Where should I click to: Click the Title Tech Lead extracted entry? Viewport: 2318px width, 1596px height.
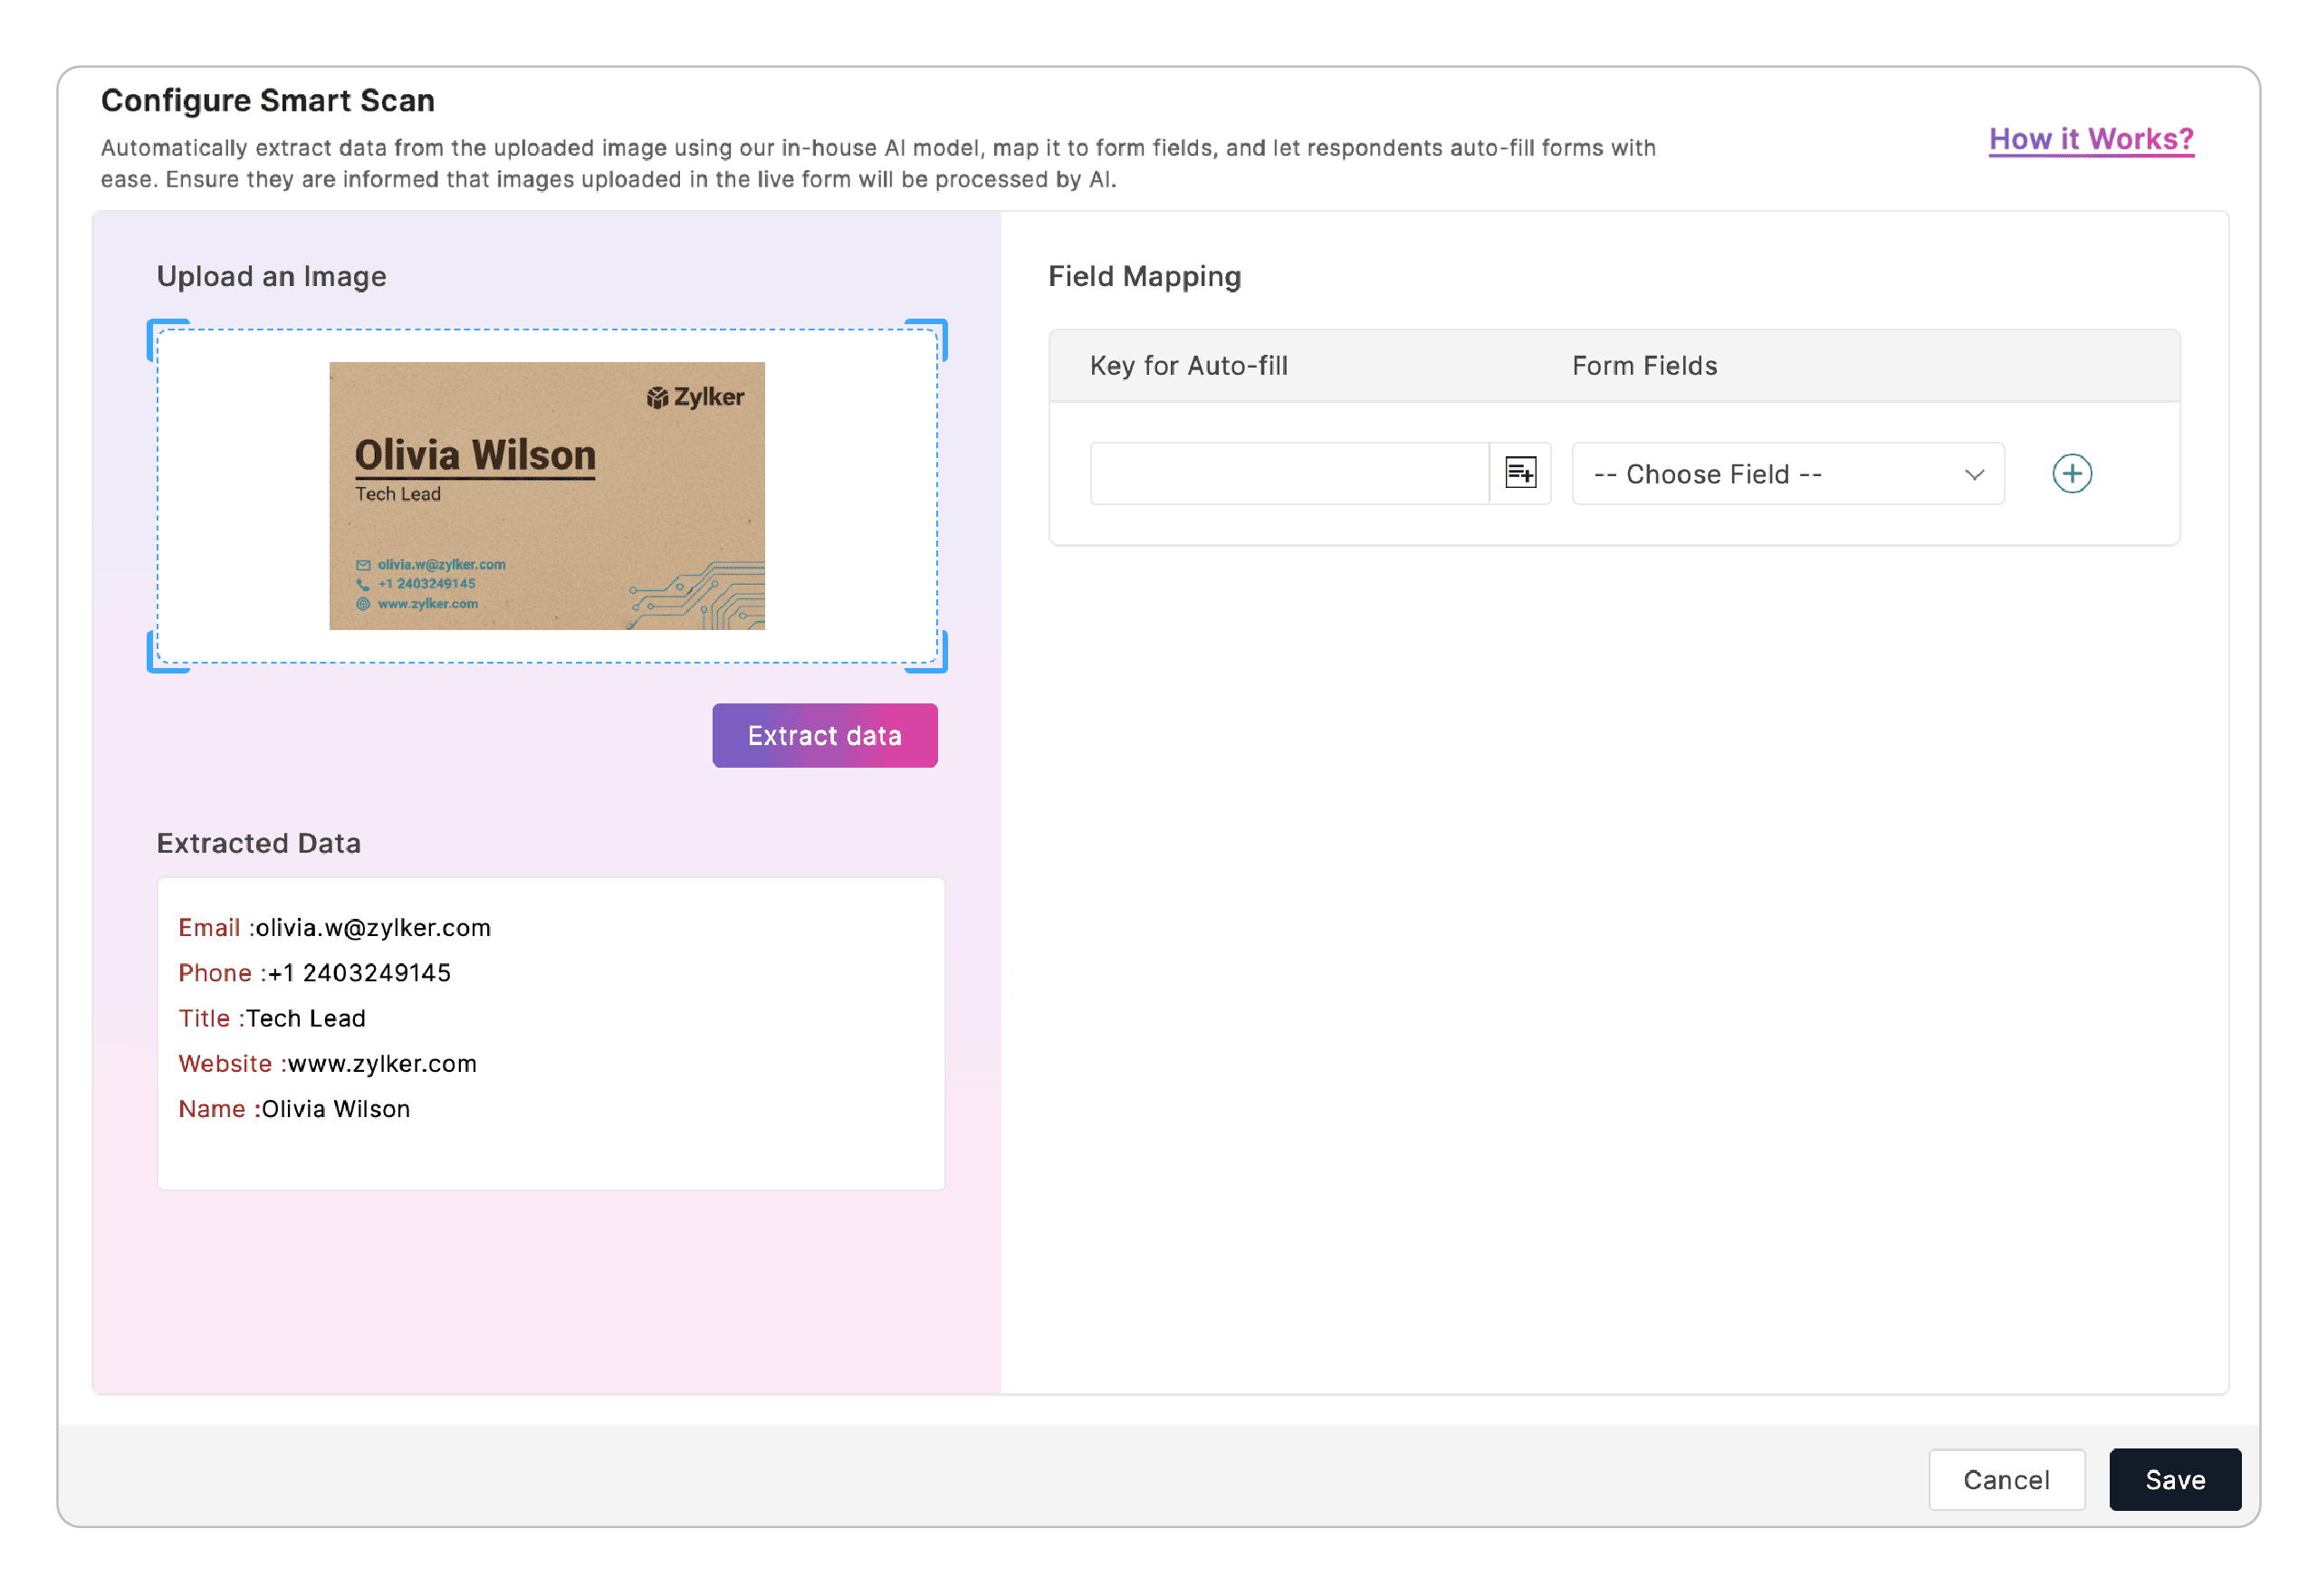click(271, 1018)
